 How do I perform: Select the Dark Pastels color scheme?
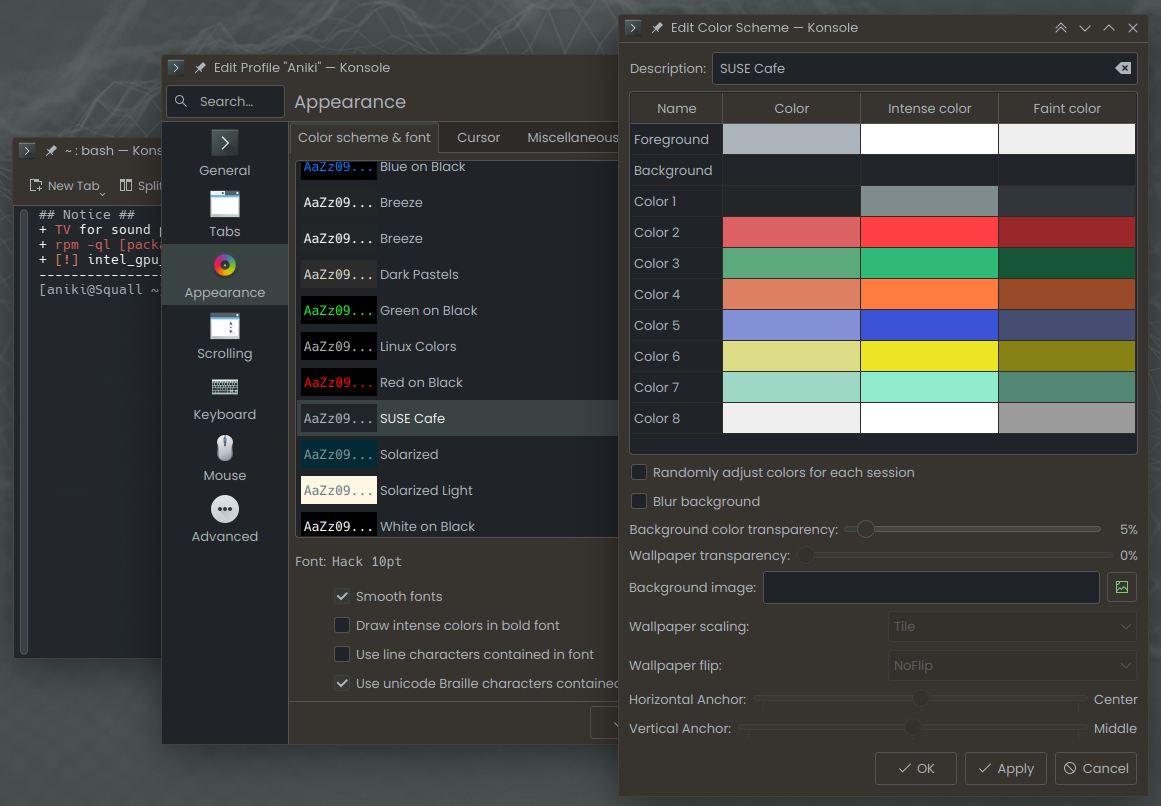click(x=458, y=275)
